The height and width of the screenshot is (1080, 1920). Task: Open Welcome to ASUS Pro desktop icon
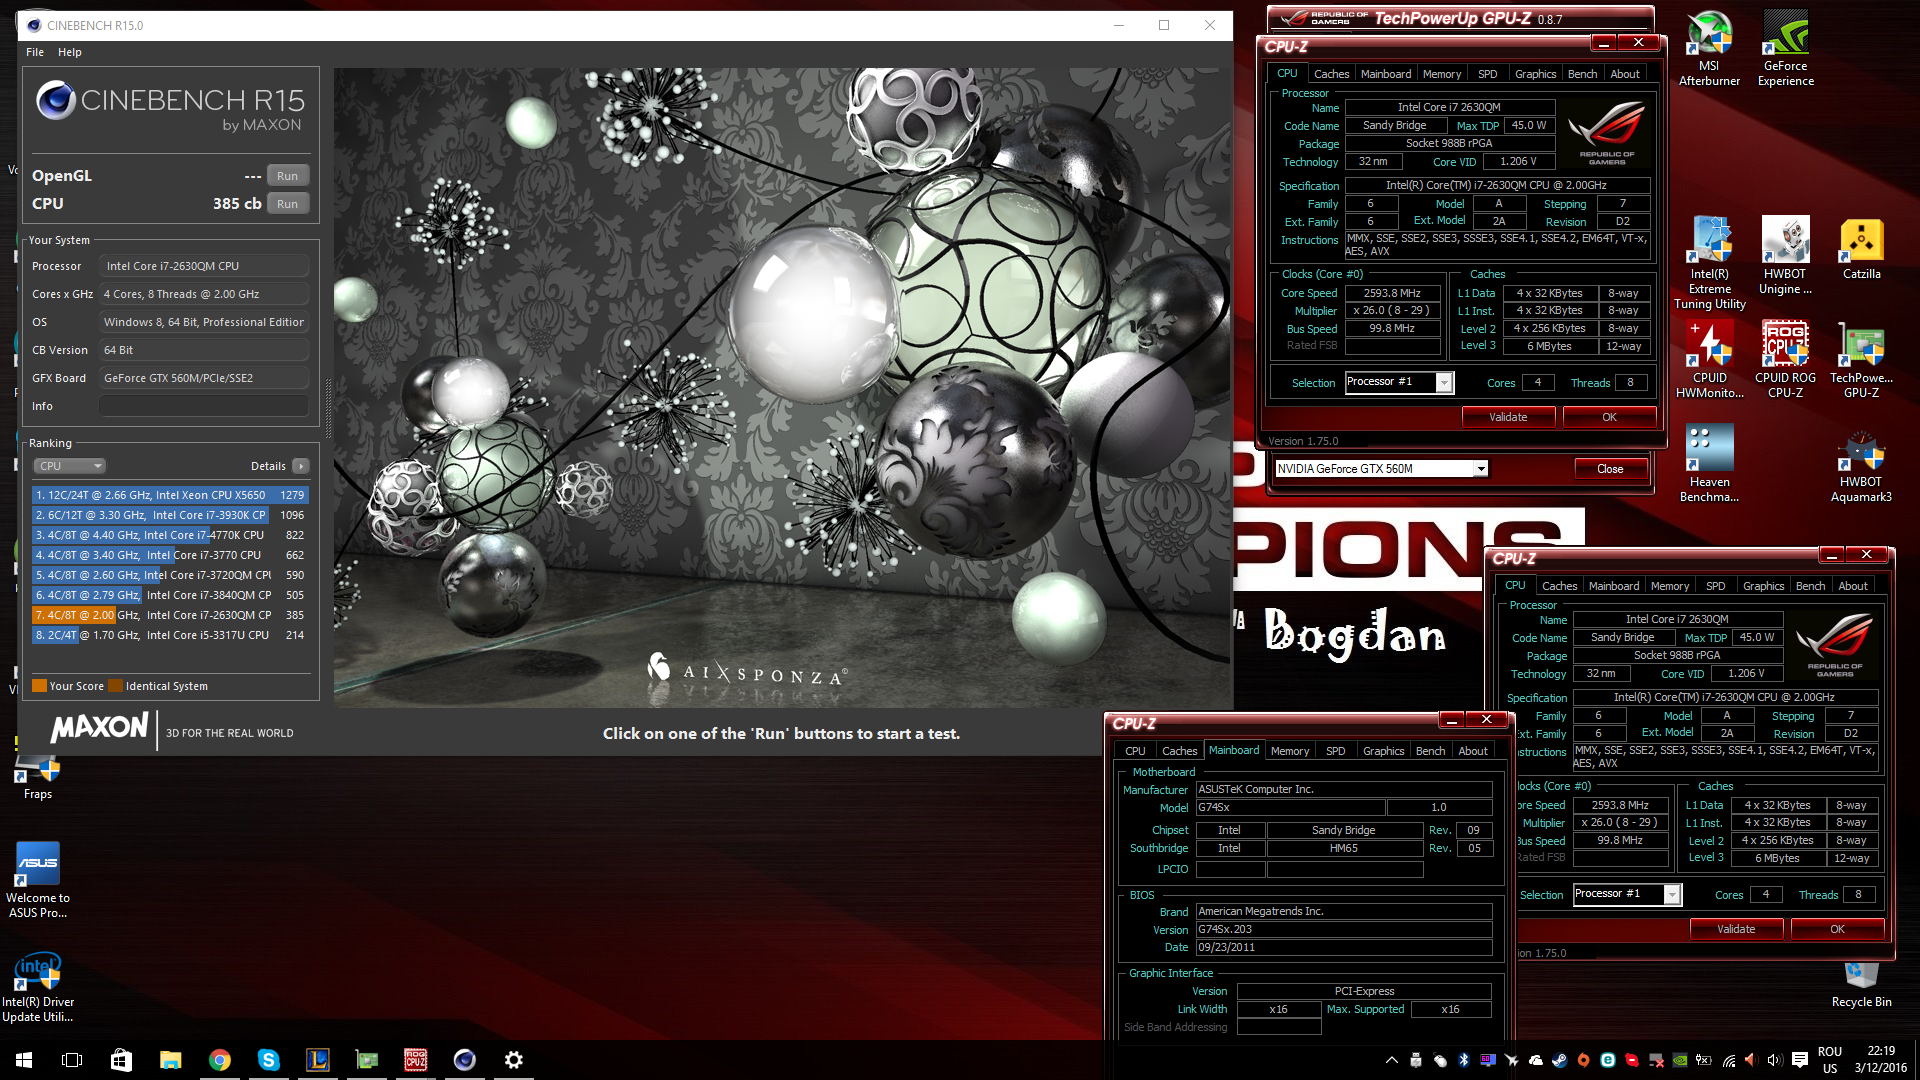[x=37, y=880]
